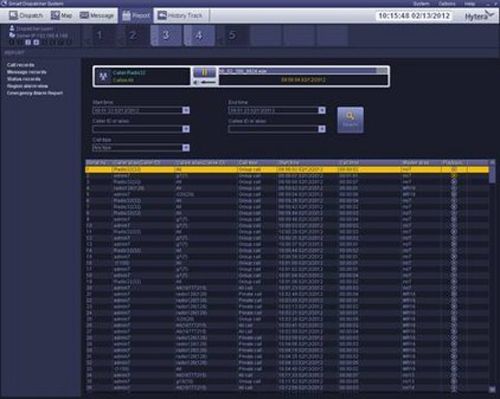Open the Message tab icon
The height and width of the screenshot is (399, 500).
[84, 15]
